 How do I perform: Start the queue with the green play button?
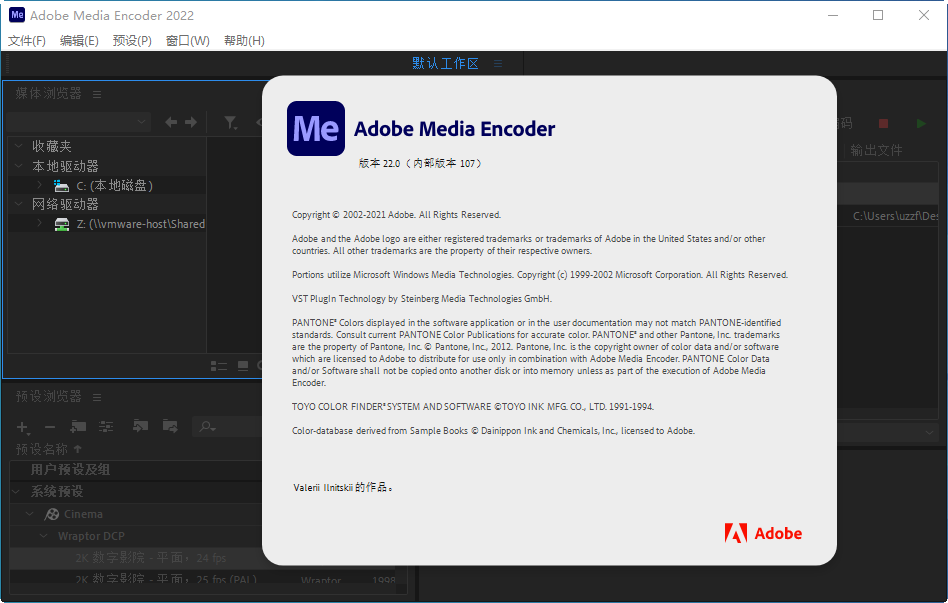[x=921, y=123]
